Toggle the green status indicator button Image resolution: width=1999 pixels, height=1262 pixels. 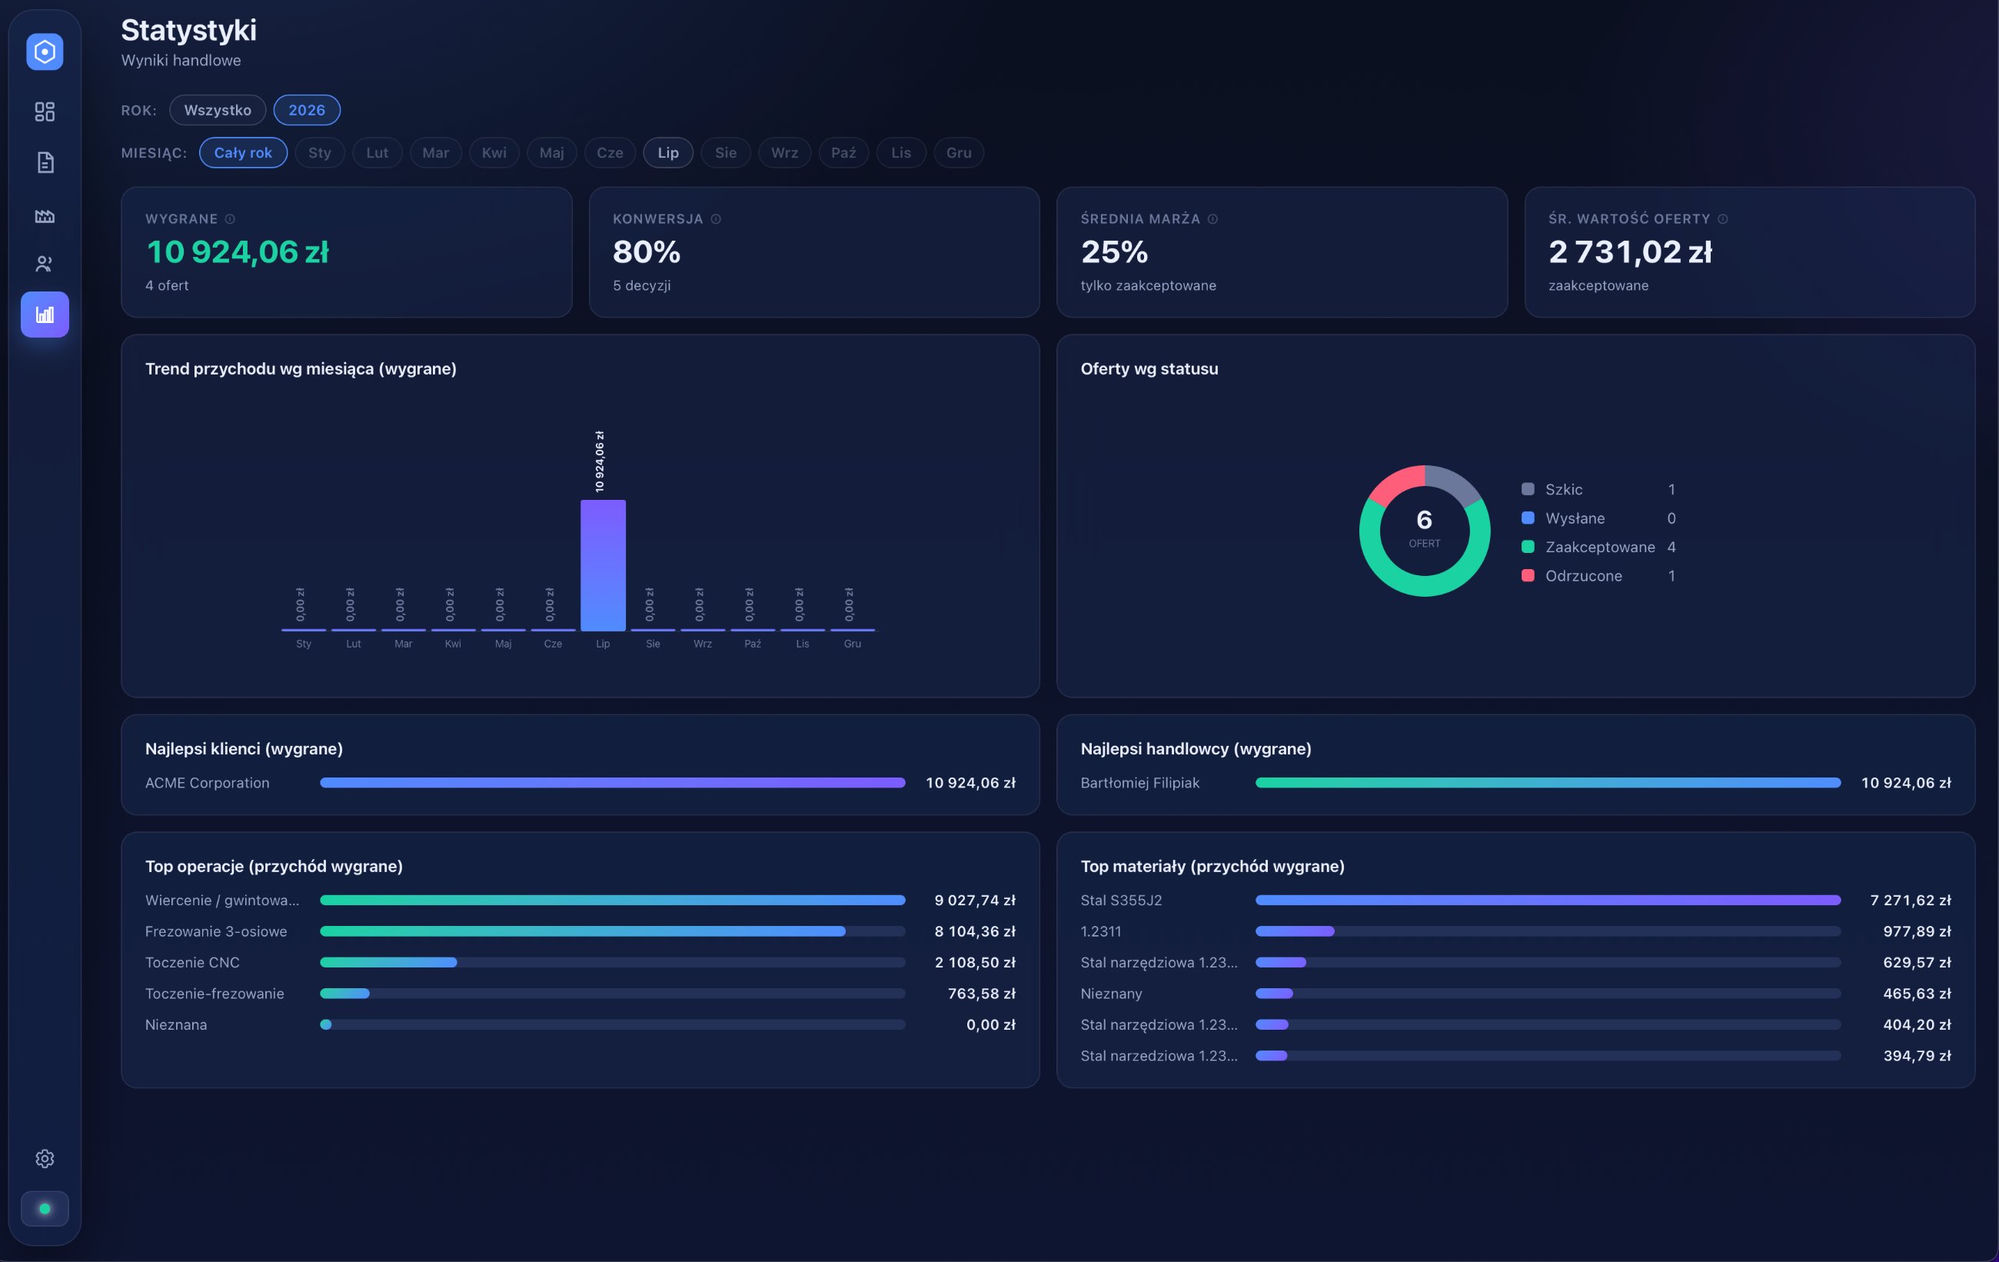(44, 1208)
